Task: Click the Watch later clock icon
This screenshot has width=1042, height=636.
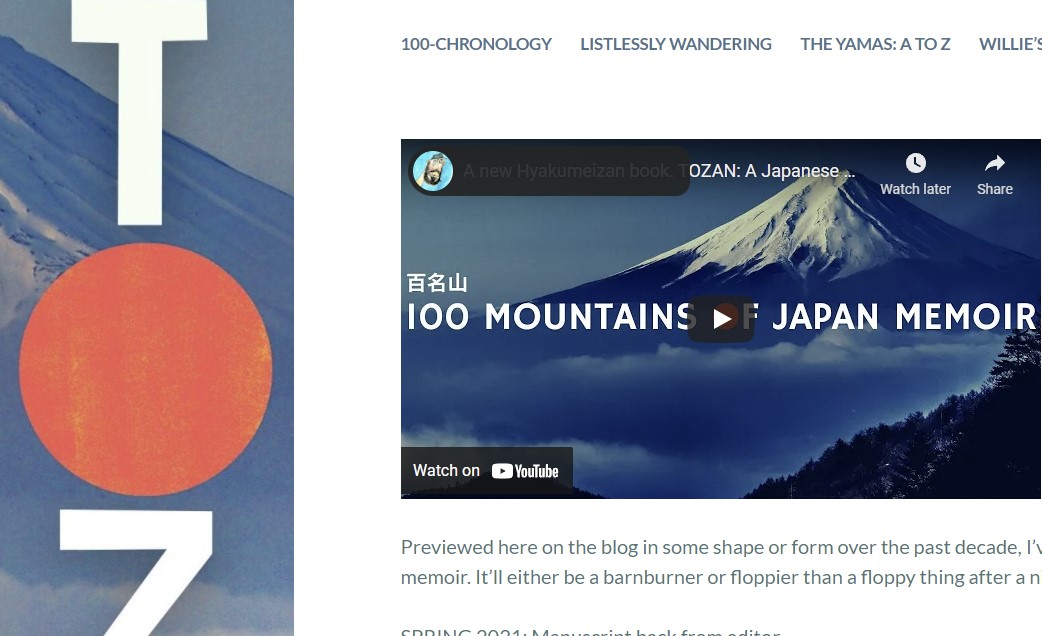Action: [916, 163]
